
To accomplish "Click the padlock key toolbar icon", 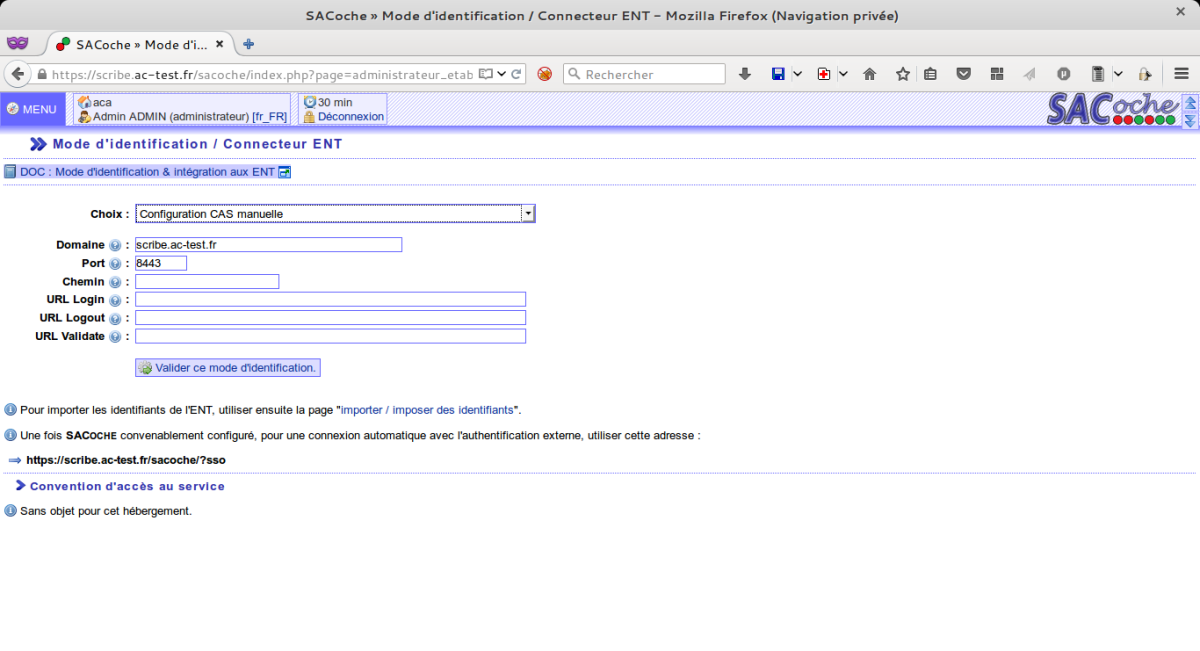I will click(x=1145, y=74).
